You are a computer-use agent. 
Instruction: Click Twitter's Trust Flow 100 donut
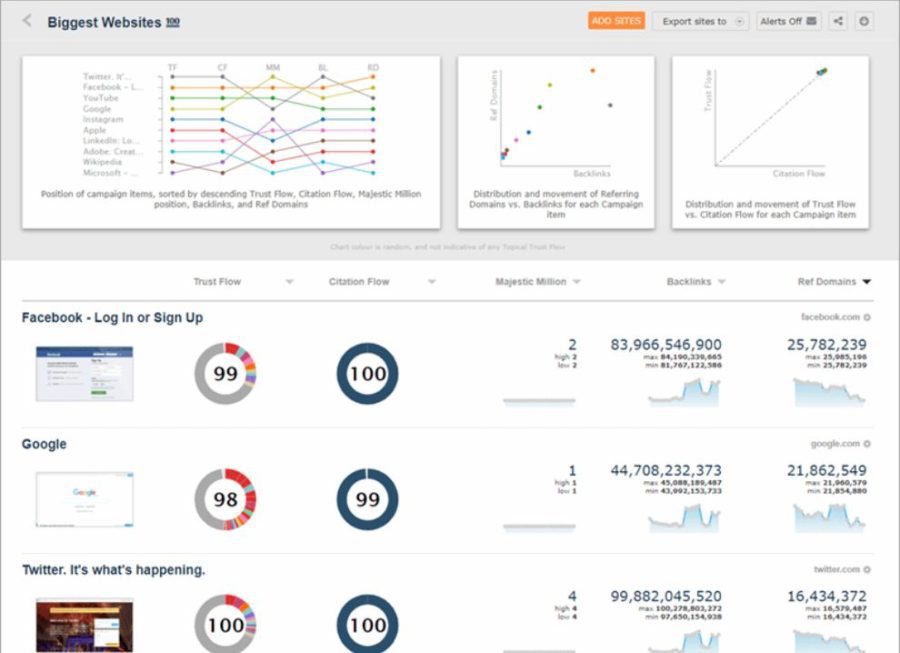(x=226, y=624)
